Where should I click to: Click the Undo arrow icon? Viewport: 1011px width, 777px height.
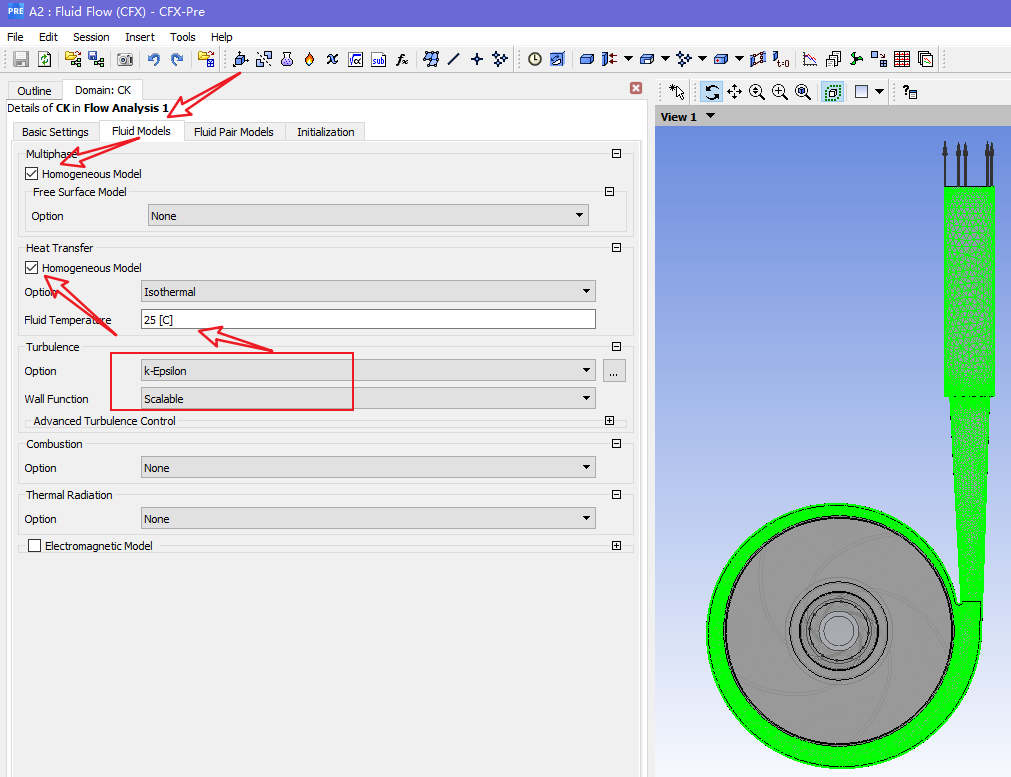(x=153, y=60)
